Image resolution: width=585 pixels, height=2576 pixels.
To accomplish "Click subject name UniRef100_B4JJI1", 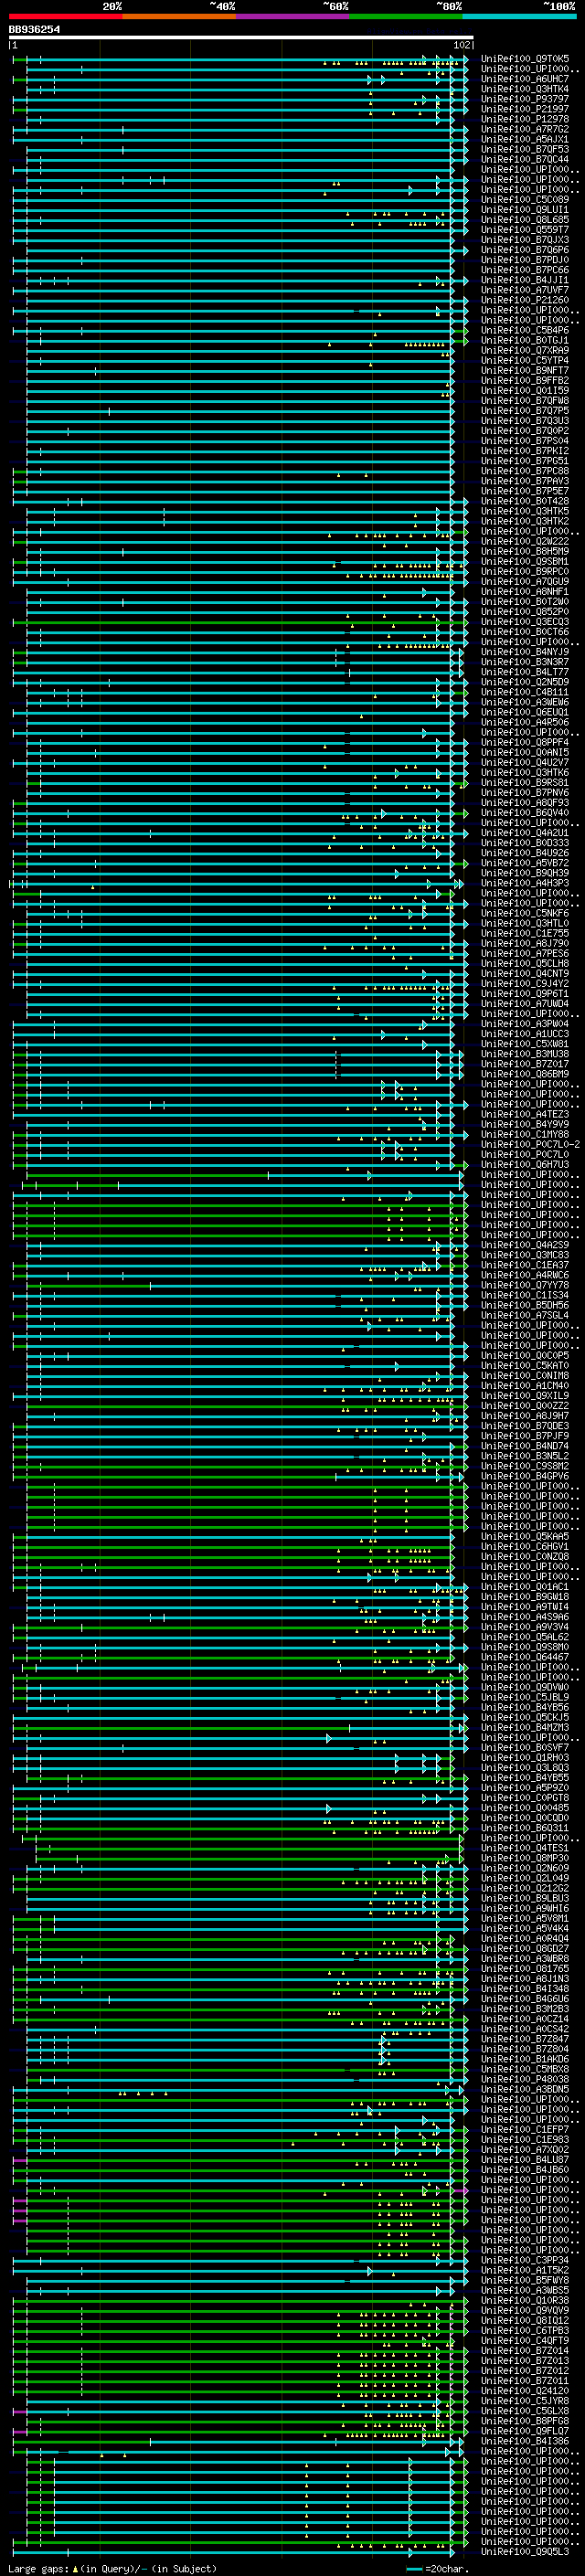I will point(525,280).
